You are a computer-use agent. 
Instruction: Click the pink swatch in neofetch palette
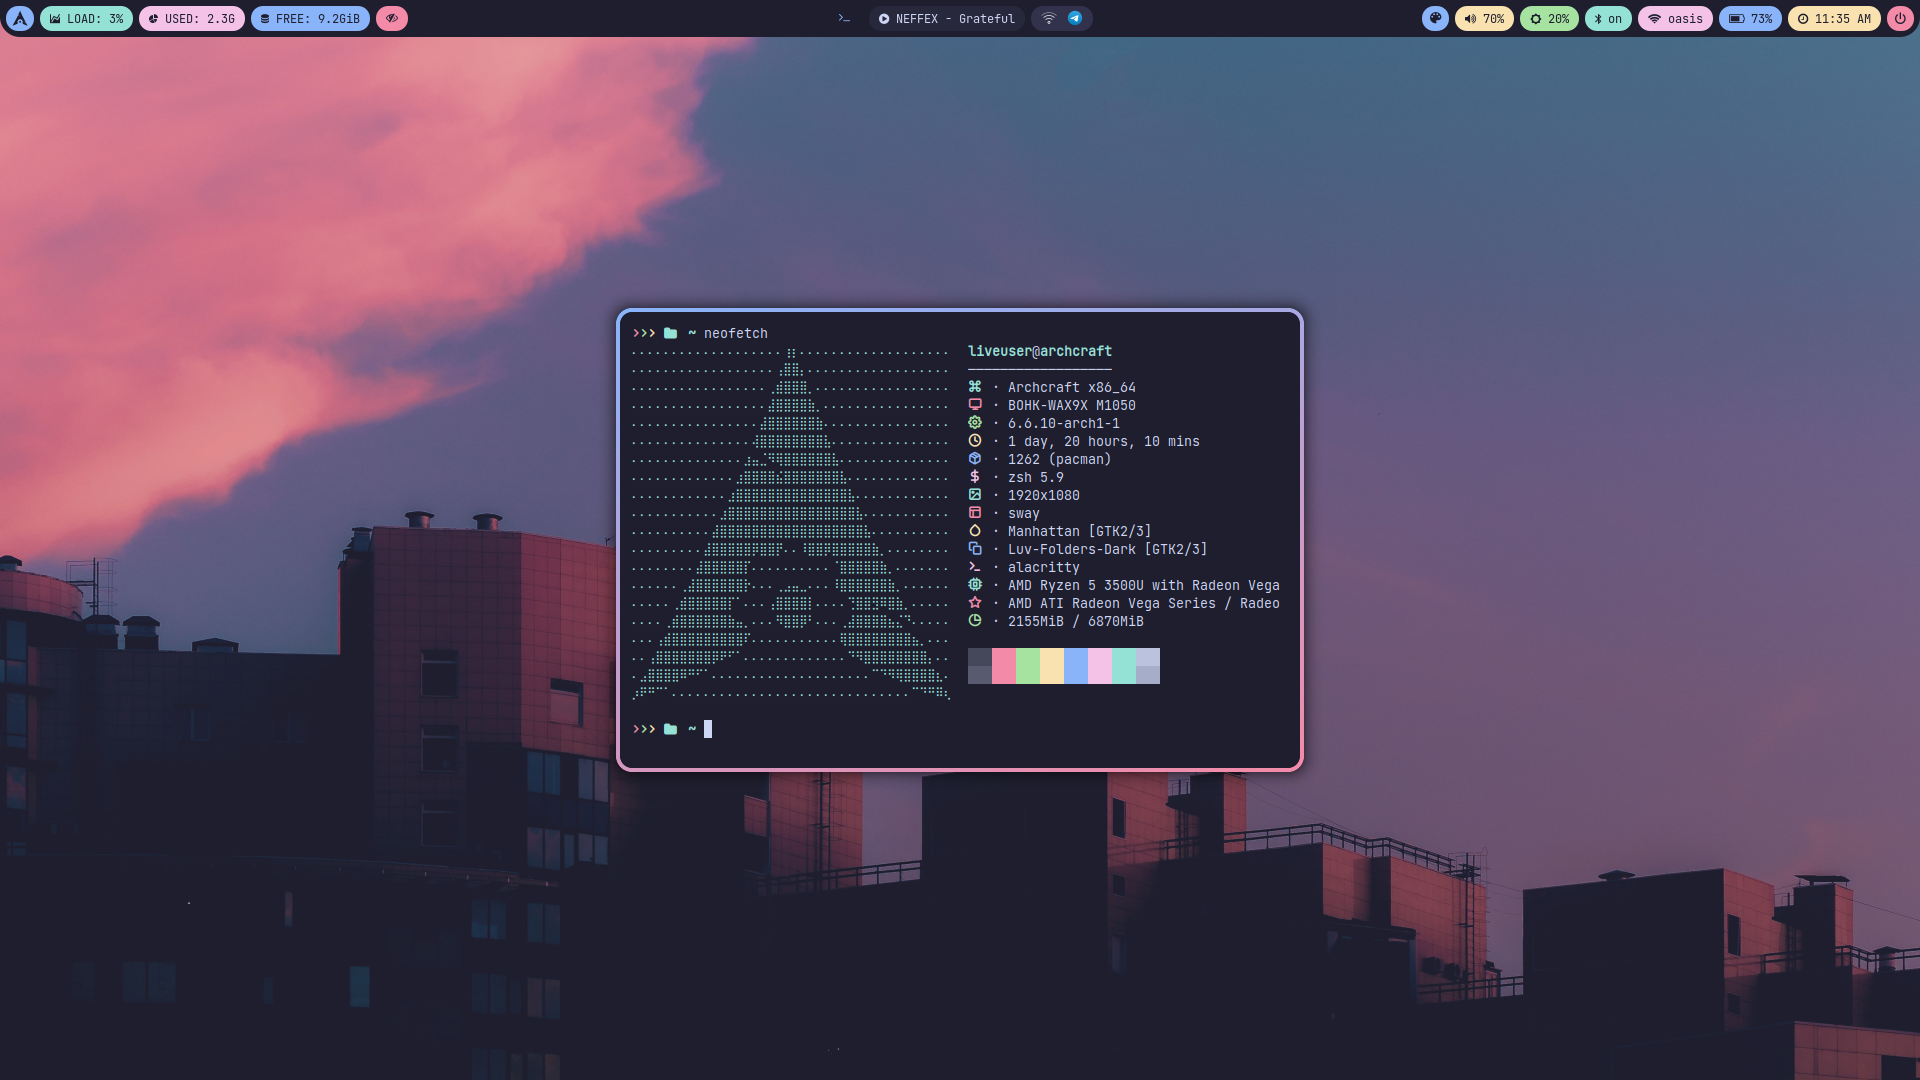coord(1004,666)
